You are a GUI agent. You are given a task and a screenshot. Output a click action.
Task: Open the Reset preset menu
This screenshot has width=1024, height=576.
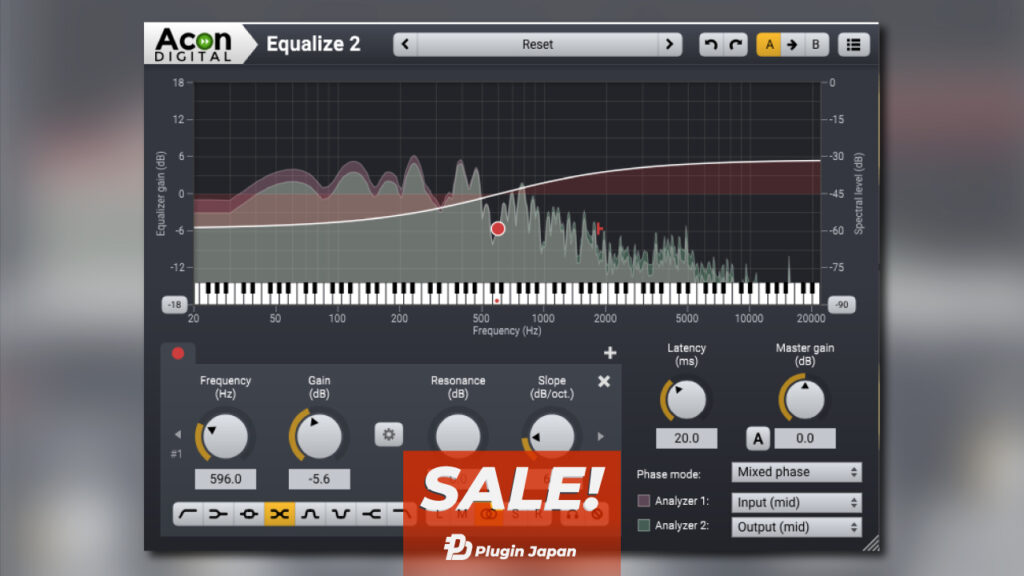[537, 44]
